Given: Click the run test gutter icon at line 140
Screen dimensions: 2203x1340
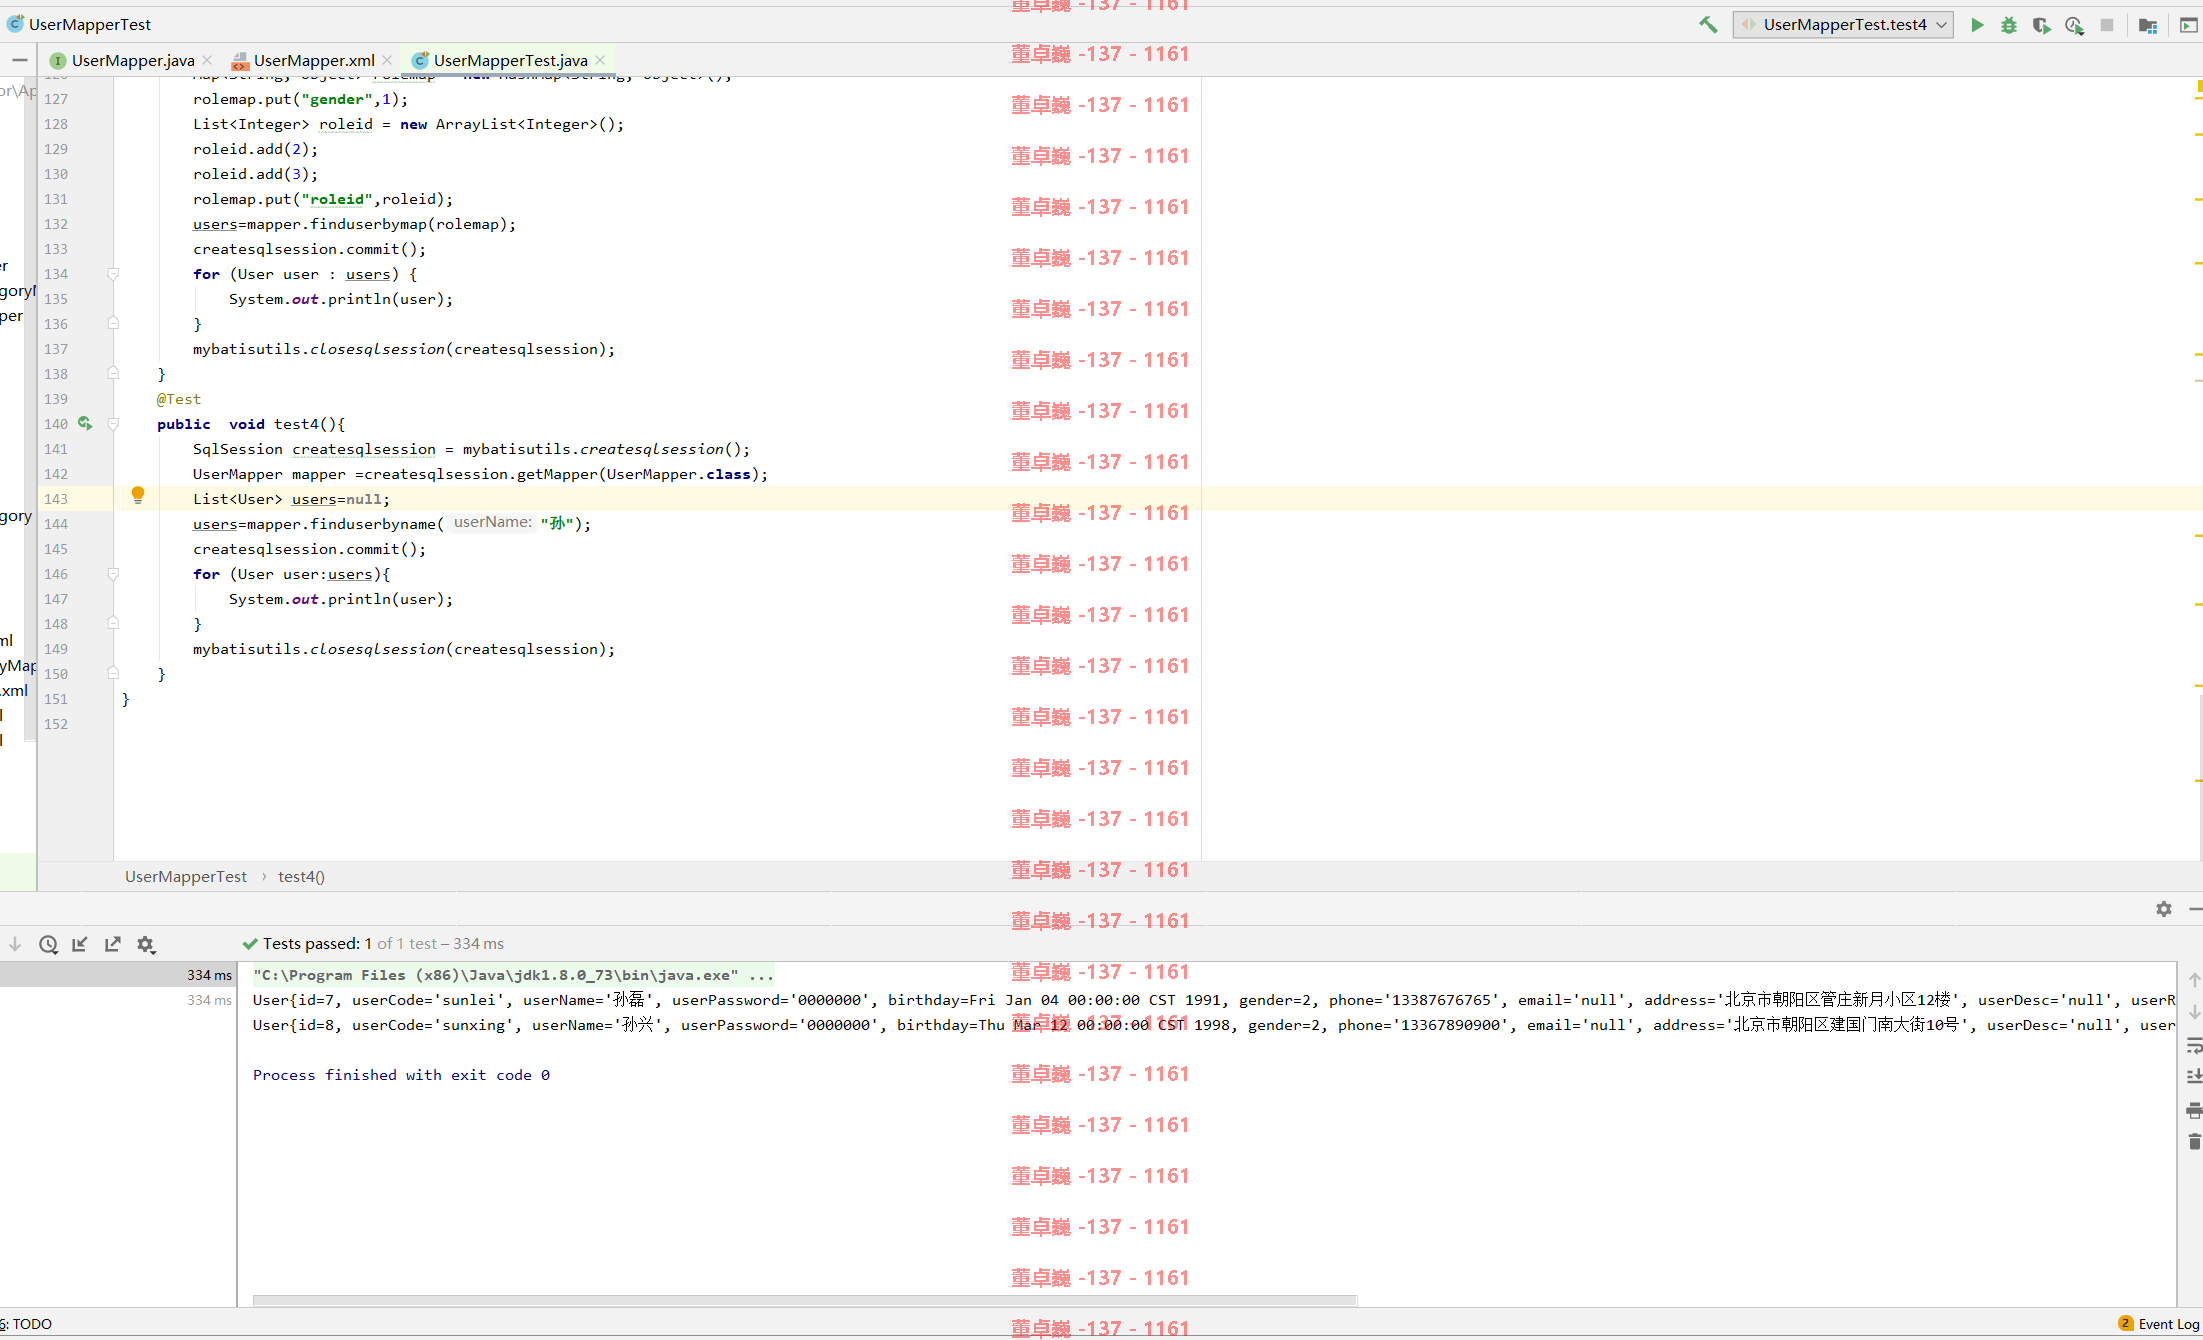Looking at the screenshot, I should (x=85, y=423).
